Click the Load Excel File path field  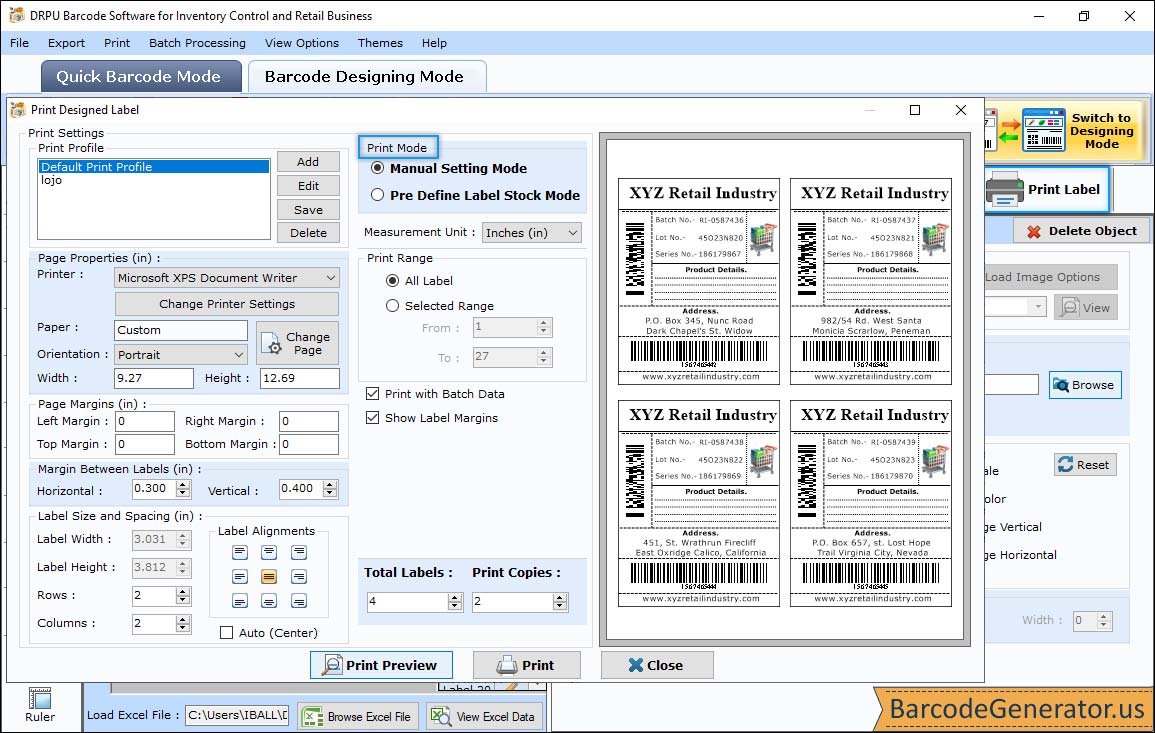point(237,715)
